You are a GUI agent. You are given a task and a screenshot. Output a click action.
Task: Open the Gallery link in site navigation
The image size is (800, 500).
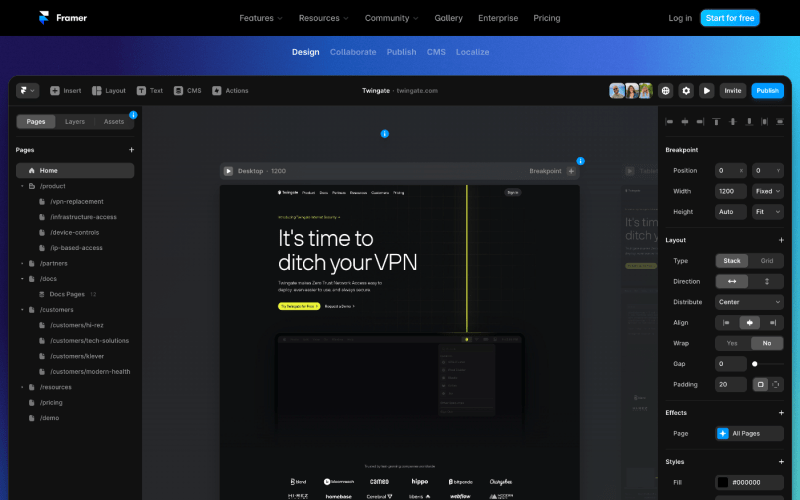[x=448, y=18]
